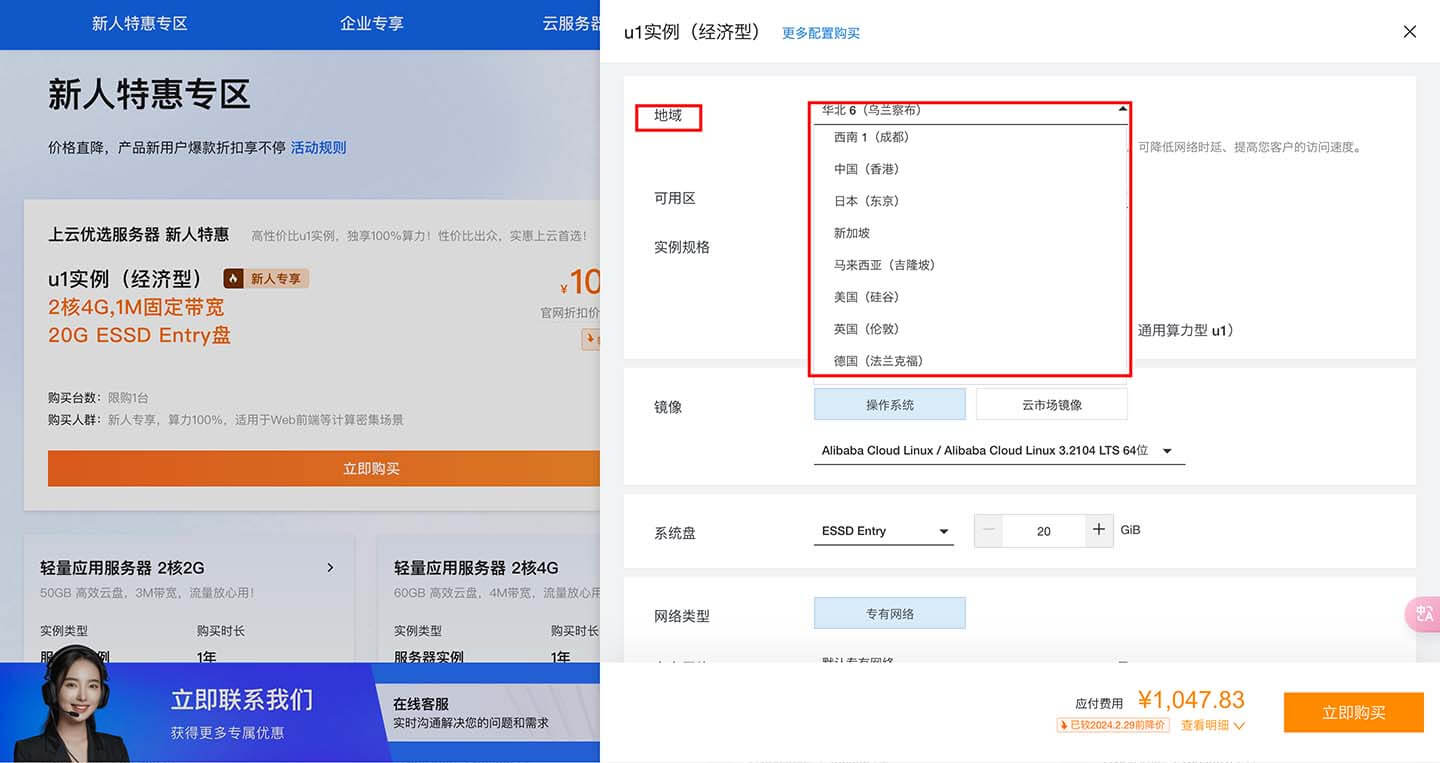Click orange 立即购买 button in purchase panel

(x=1354, y=712)
